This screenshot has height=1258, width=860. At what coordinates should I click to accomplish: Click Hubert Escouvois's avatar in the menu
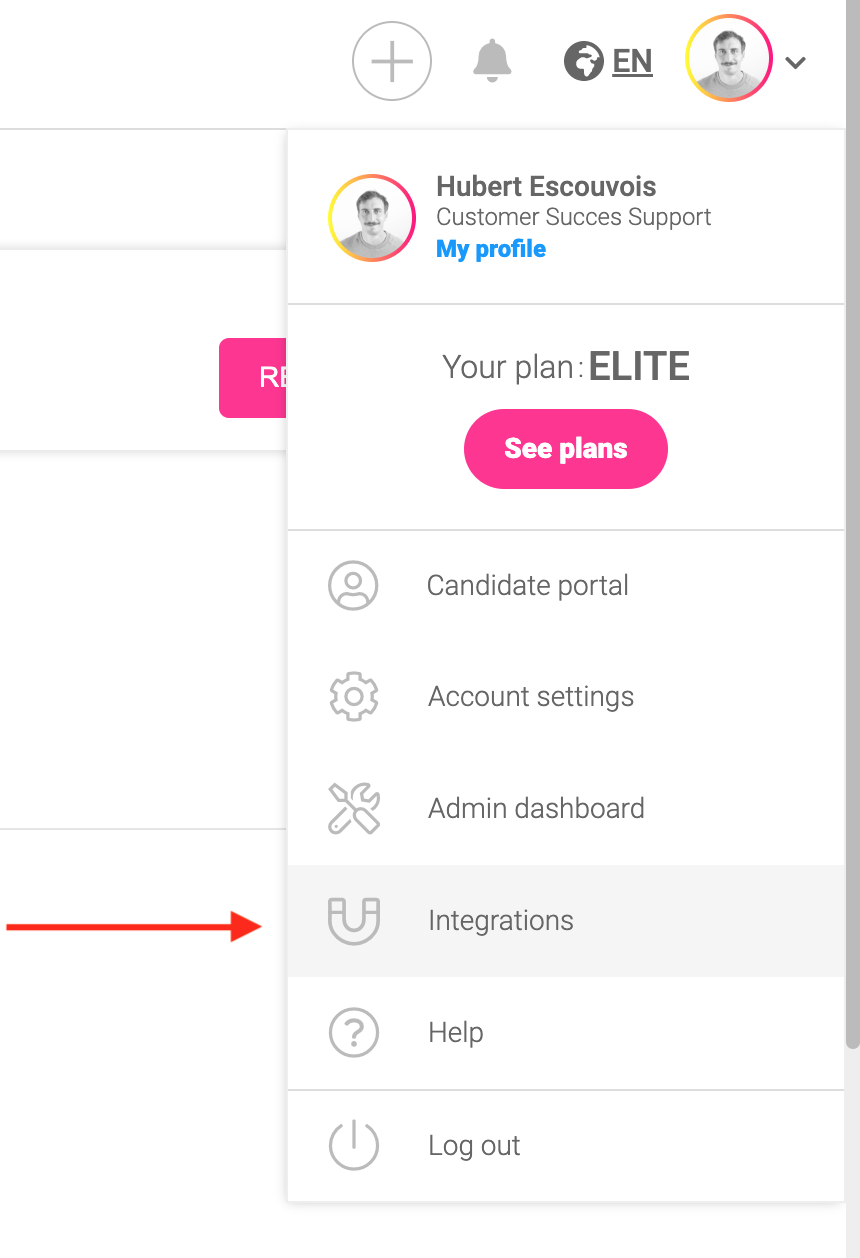[x=372, y=218]
